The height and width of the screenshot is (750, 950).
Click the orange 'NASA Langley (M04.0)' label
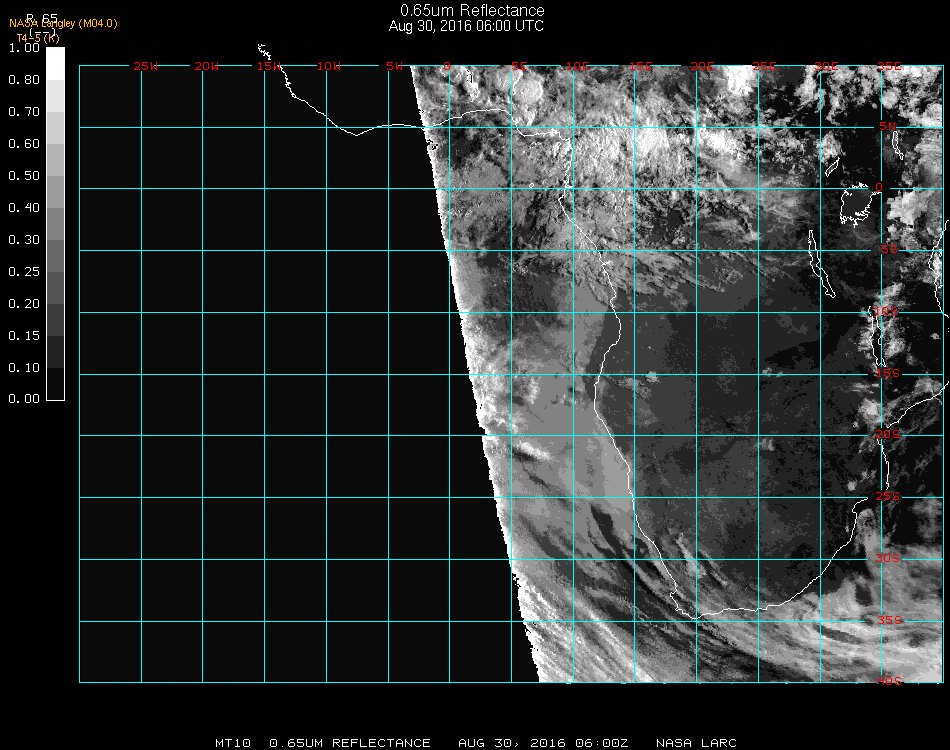click(63, 23)
